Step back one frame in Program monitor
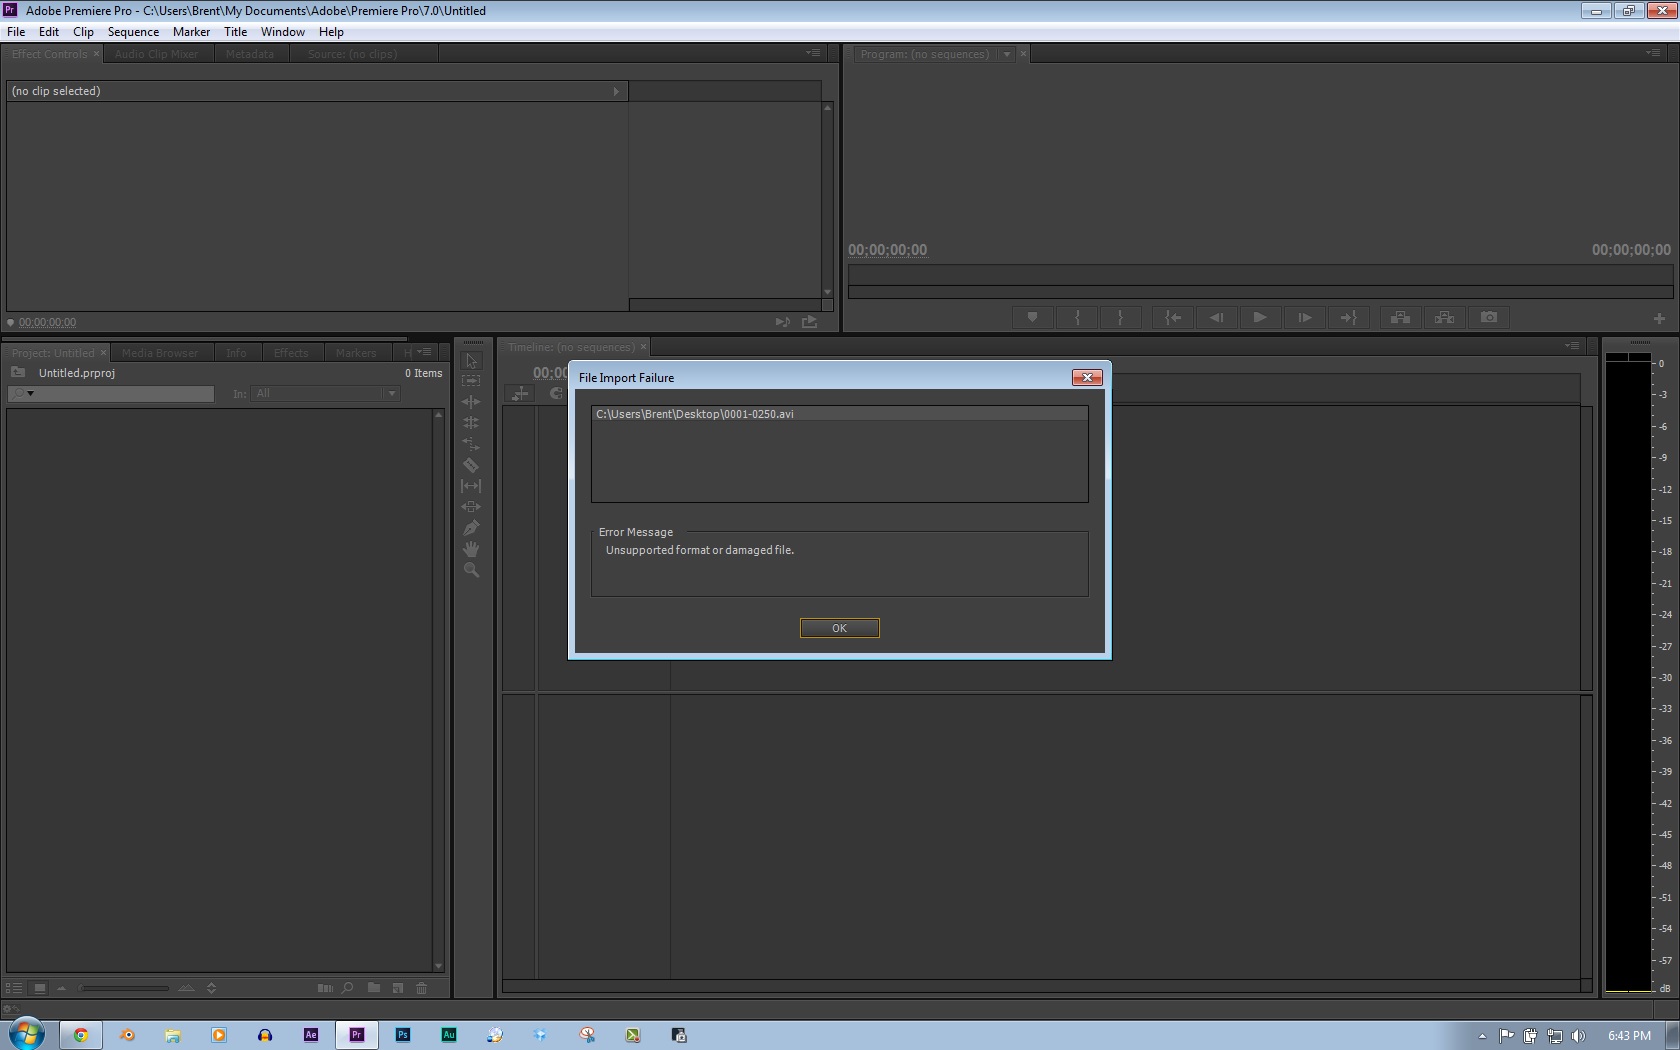 [1217, 318]
